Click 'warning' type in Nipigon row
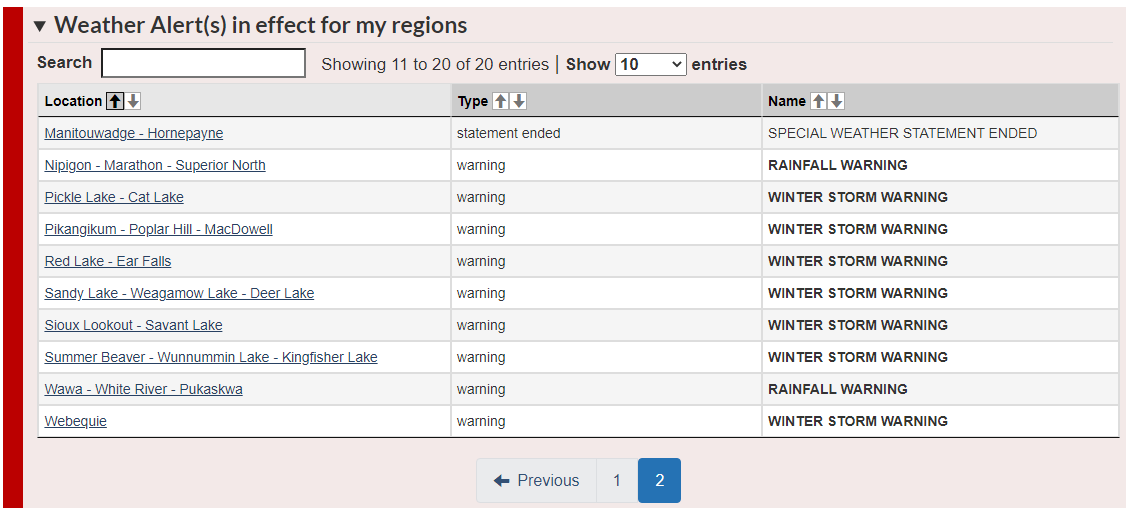Screen dimensions: 1126x508 [x=481, y=165]
